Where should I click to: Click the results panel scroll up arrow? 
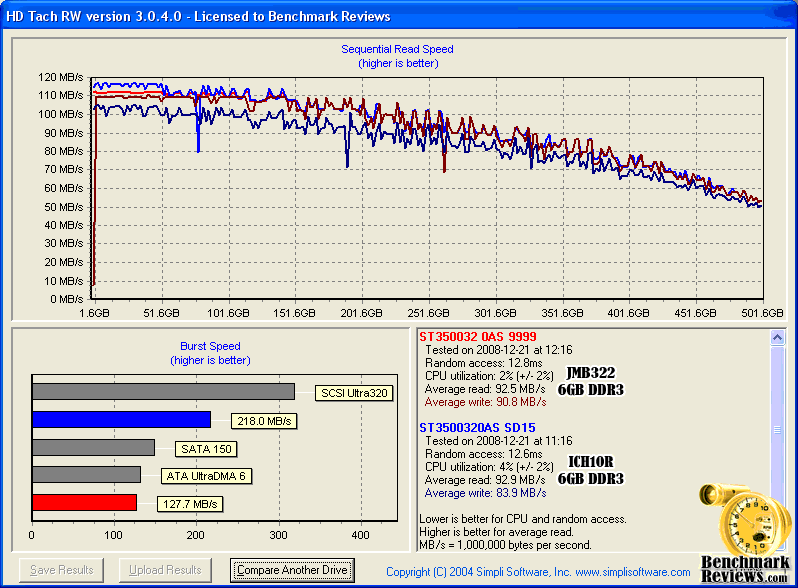point(777,337)
